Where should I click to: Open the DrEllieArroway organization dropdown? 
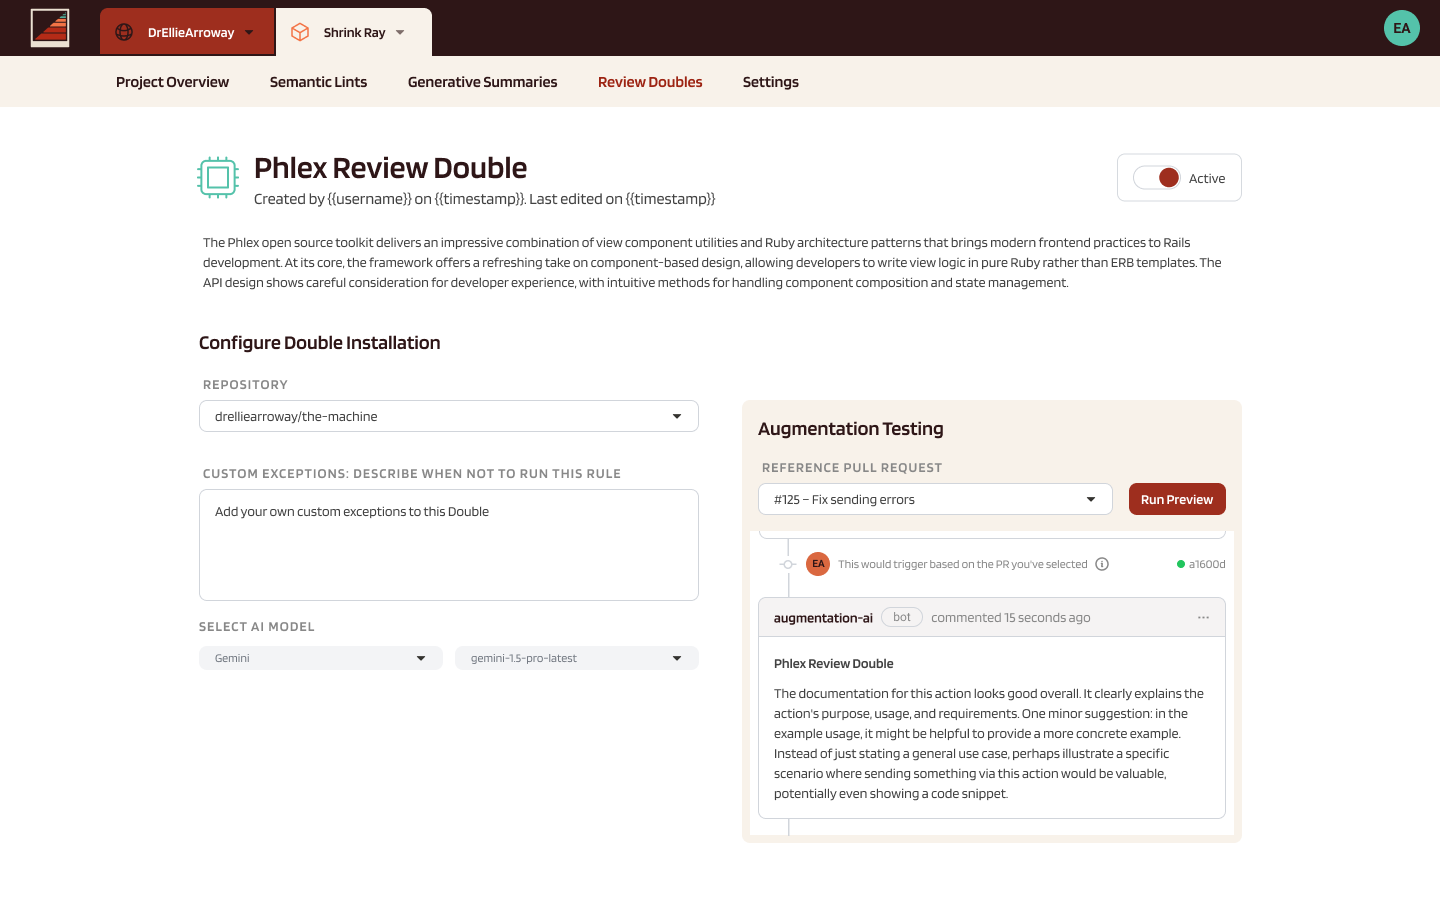pyautogui.click(x=187, y=32)
